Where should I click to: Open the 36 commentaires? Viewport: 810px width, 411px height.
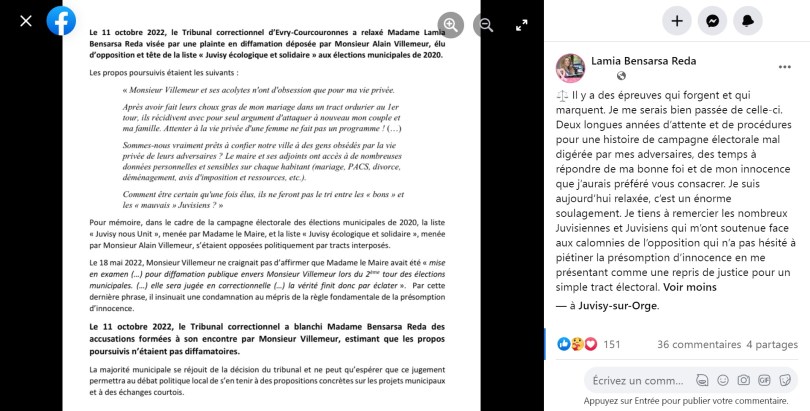(x=699, y=344)
